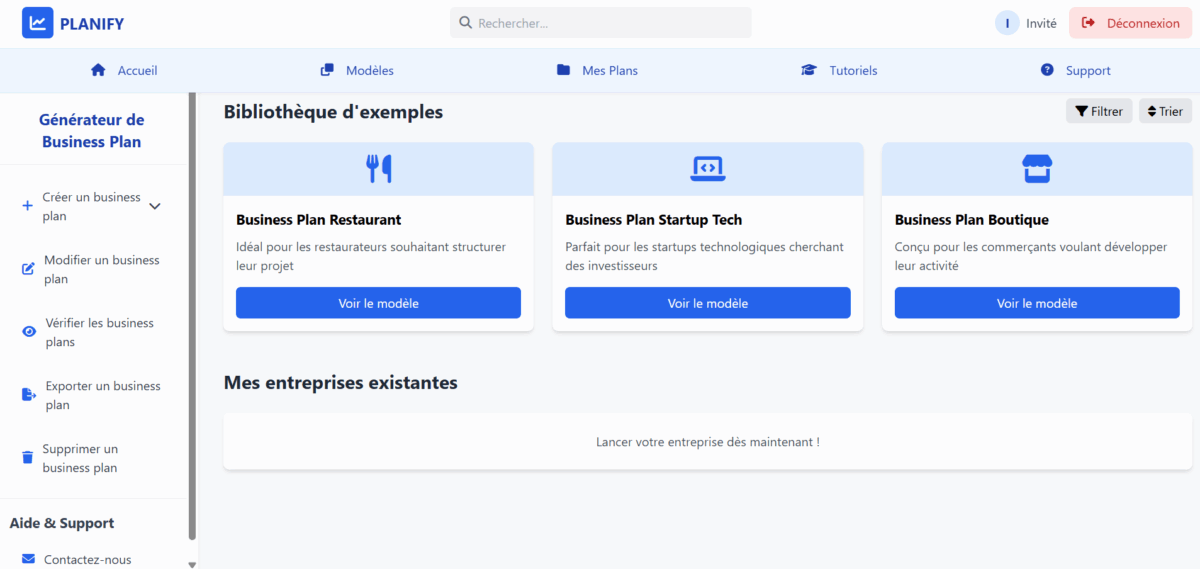Click the Déconnexion logout button

[x=1130, y=23]
